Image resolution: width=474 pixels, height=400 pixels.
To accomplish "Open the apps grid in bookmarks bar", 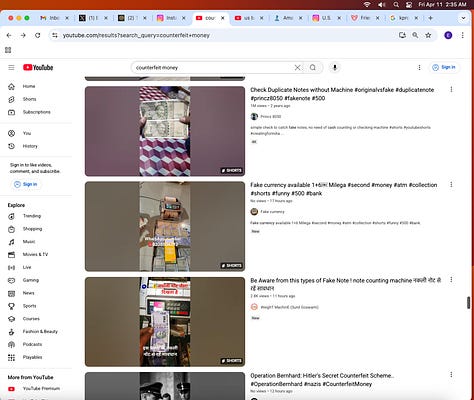I will tap(8, 50).
